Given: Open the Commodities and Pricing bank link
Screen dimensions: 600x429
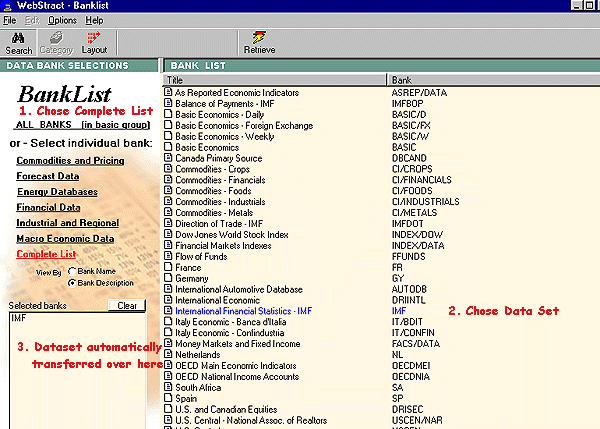Looking at the screenshot, I should coord(68,161).
